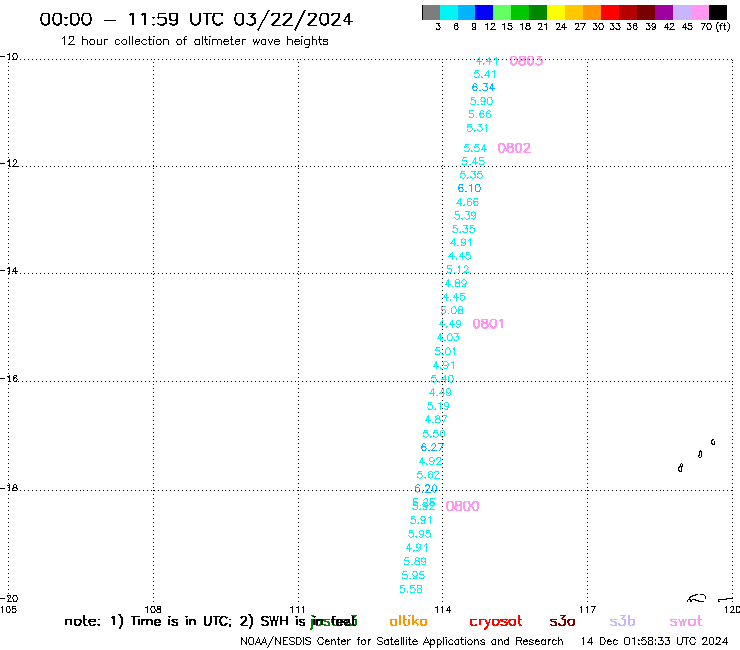Screen dimensions: 740x650
Task: Select the dark blue 12 ft legend swatch
Action: click(x=485, y=12)
